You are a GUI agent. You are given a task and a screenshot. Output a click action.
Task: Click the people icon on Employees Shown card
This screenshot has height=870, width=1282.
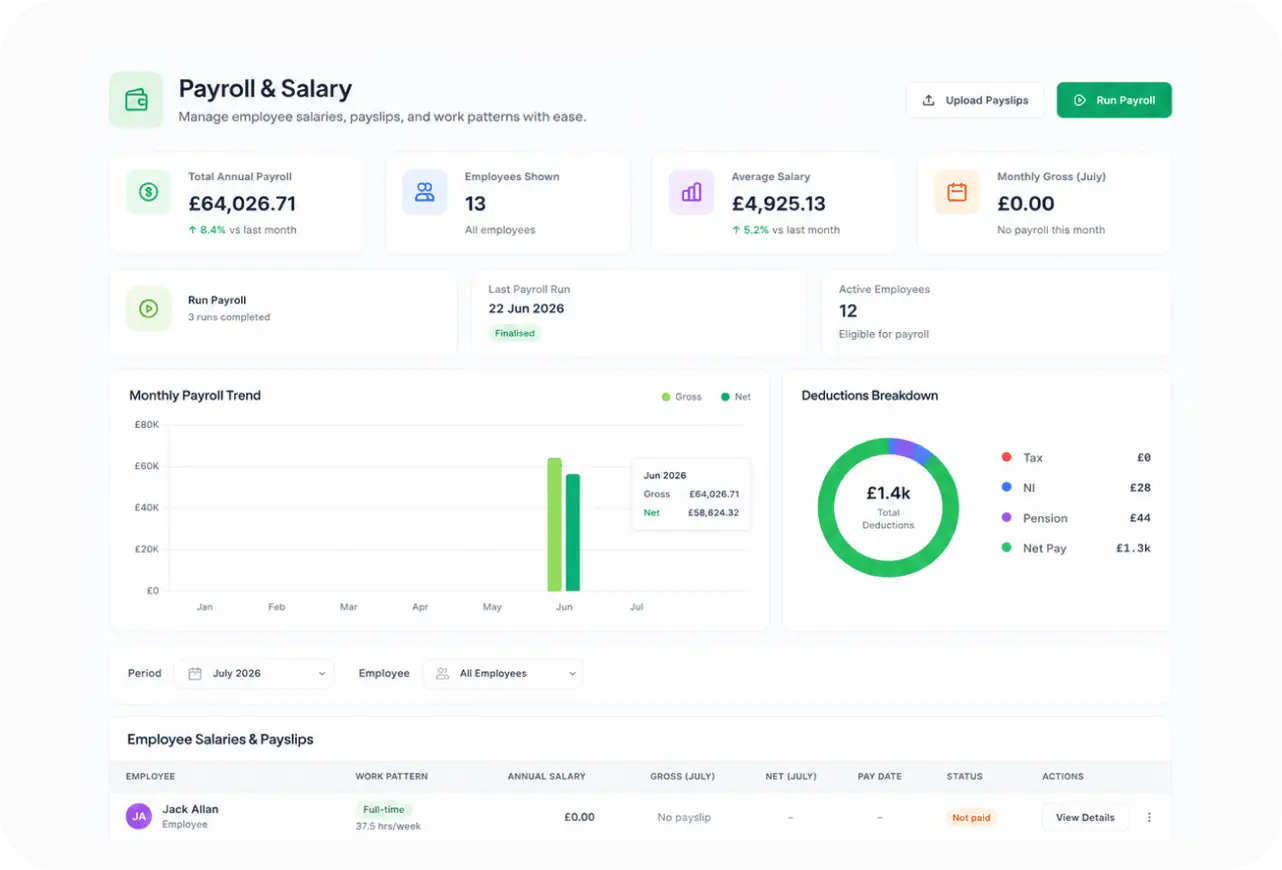point(424,192)
